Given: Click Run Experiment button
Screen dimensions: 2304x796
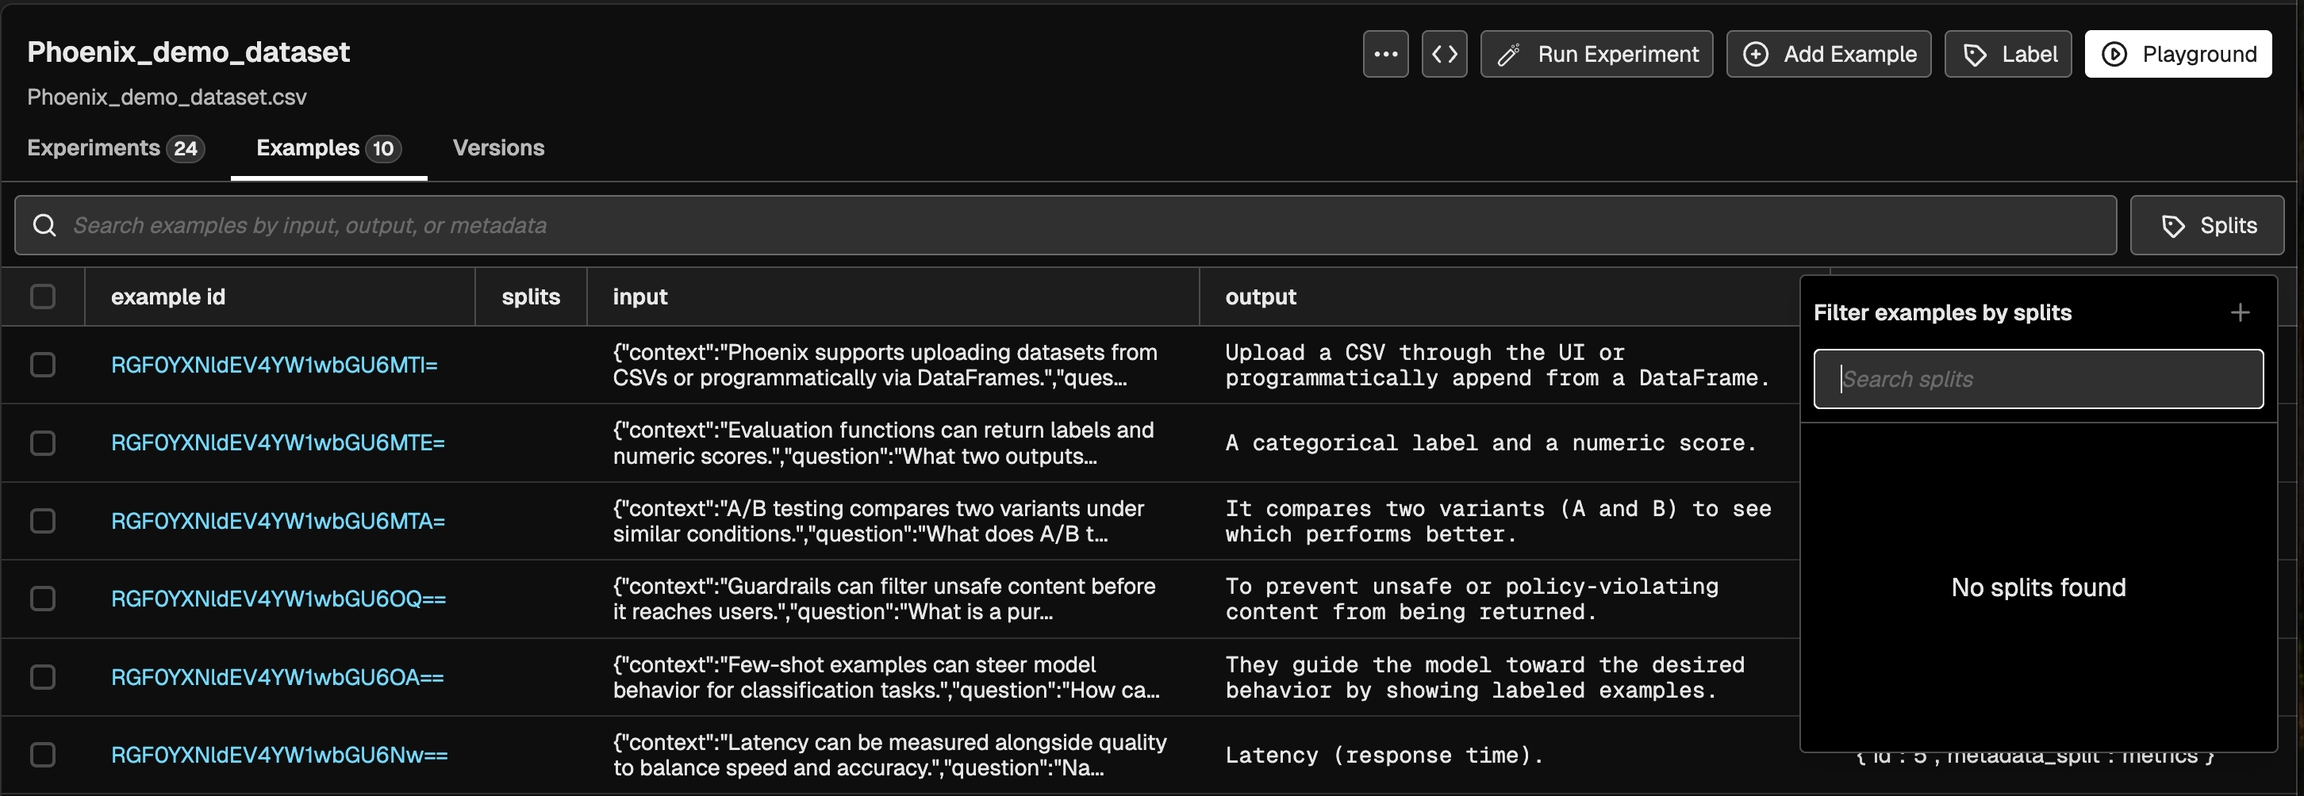Looking at the screenshot, I should tap(1596, 54).
